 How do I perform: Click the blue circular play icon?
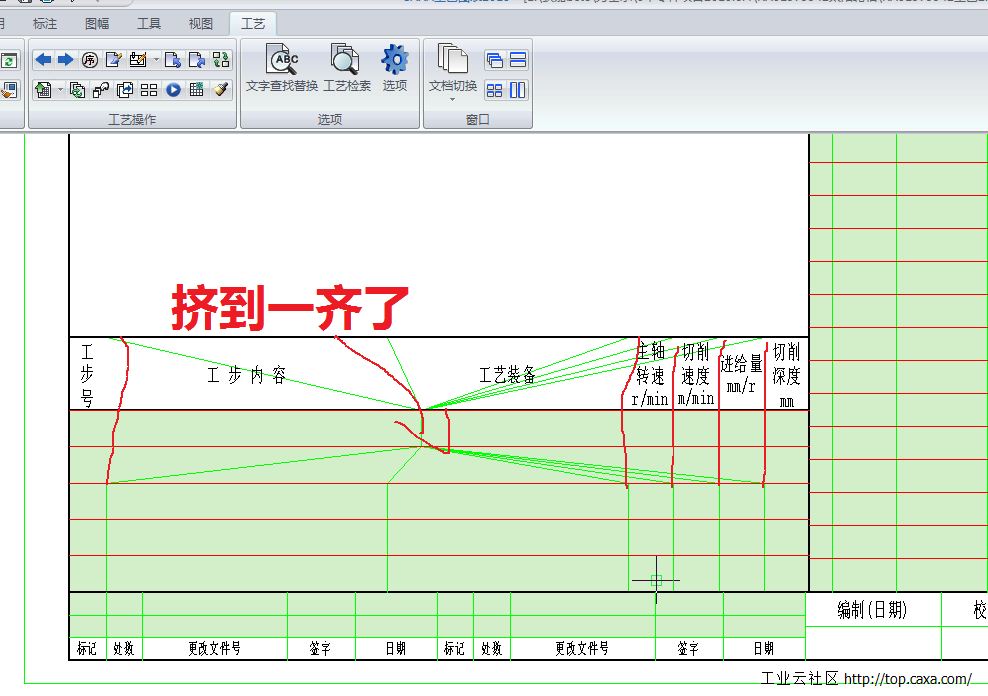pyautogui.click(x=173, y=90)
